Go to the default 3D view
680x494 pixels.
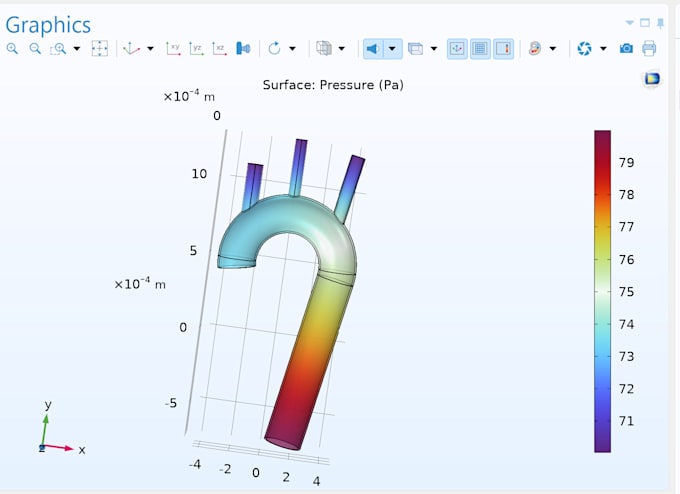(x=131, y=49)
